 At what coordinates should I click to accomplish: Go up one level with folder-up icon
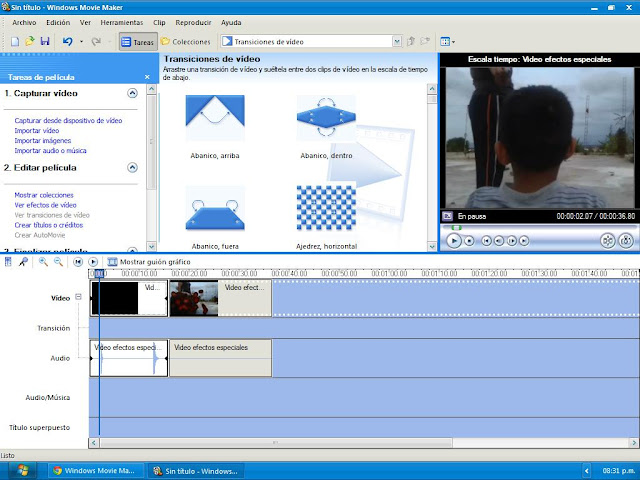pyautogui.click(x=411, y=41)
